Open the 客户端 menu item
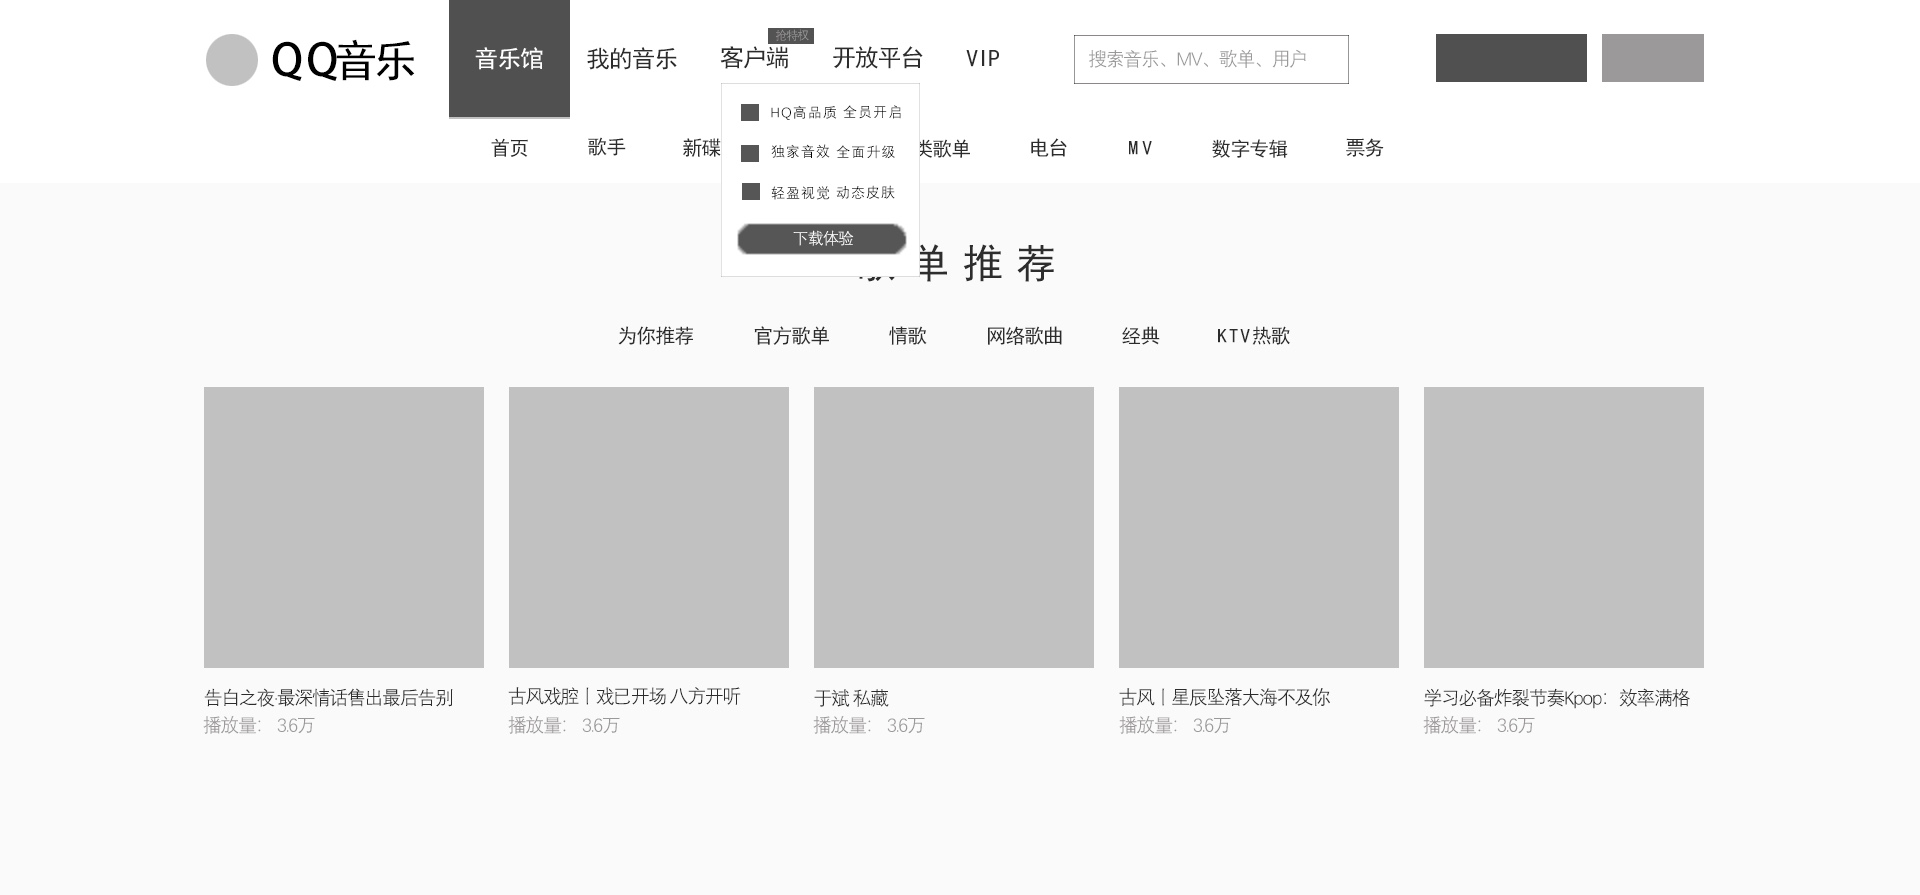The image size is (1920, 895). pyautogui.click(x=755, y=59)
